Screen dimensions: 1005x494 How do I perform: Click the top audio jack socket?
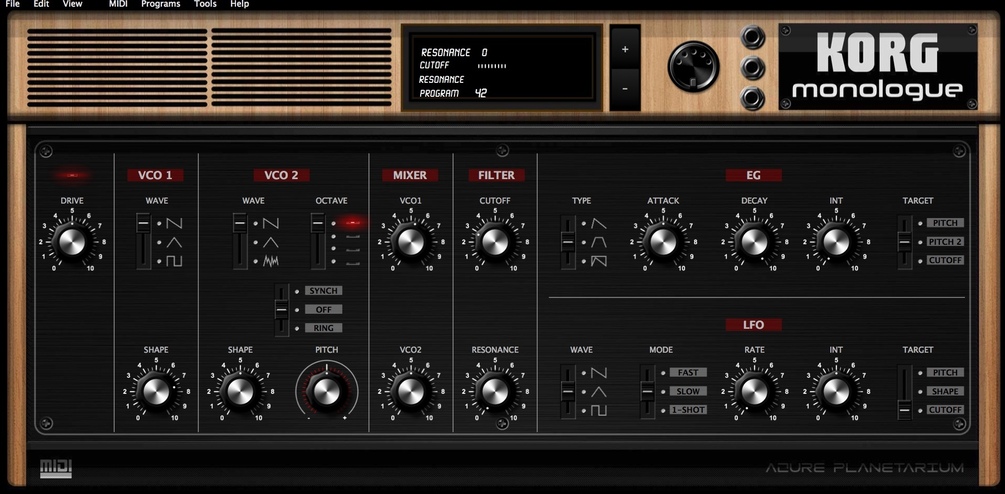752,37
